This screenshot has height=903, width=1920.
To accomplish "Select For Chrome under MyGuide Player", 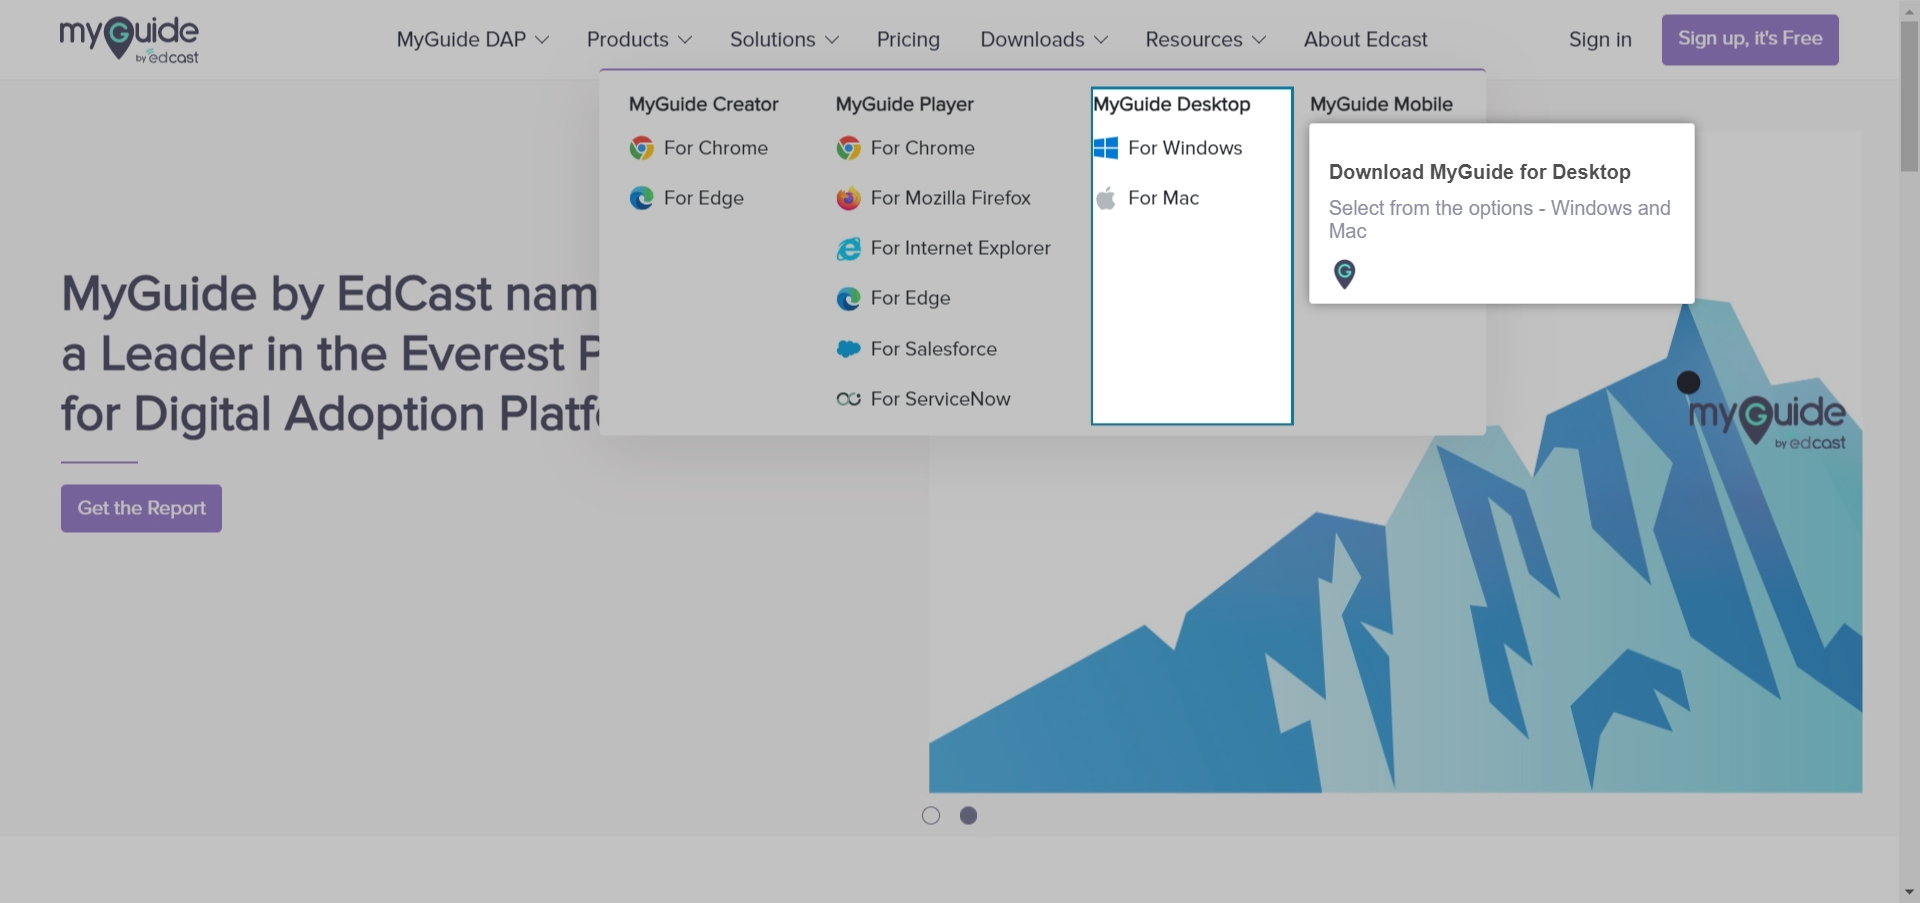I will 923,148.
